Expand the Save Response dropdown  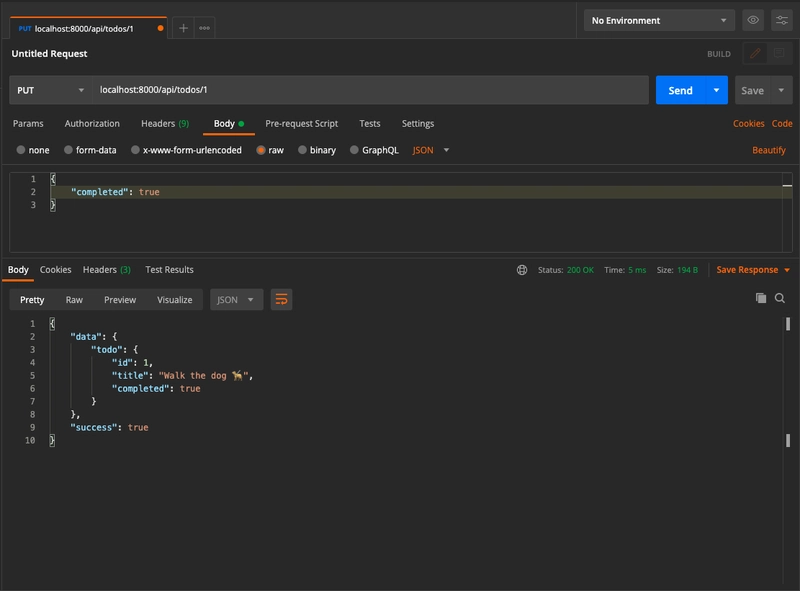coord(787,270)
